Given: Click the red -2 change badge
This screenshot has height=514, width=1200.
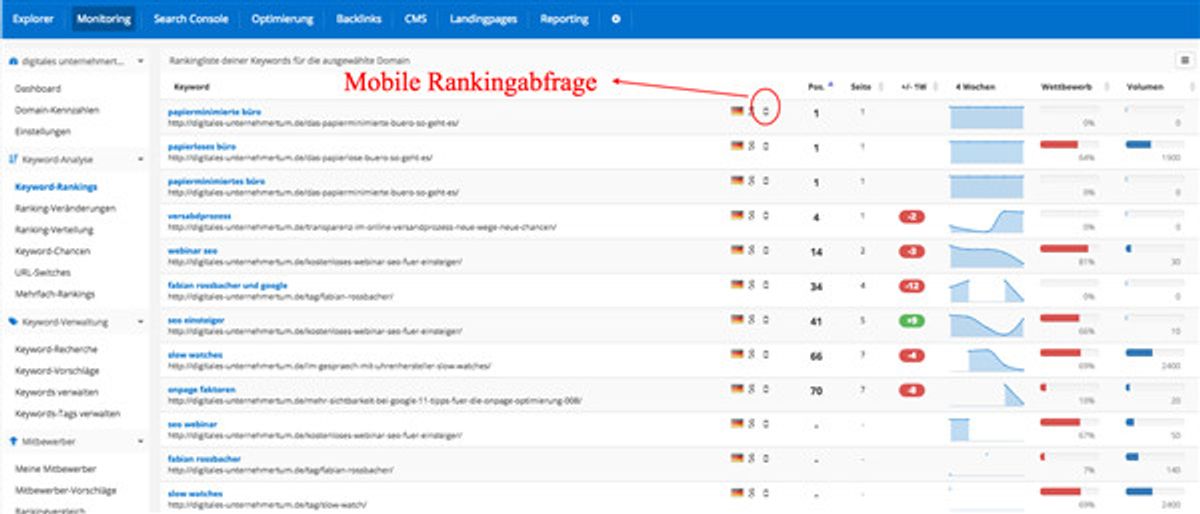Looking at the screenshot, I should click(911, 217).
